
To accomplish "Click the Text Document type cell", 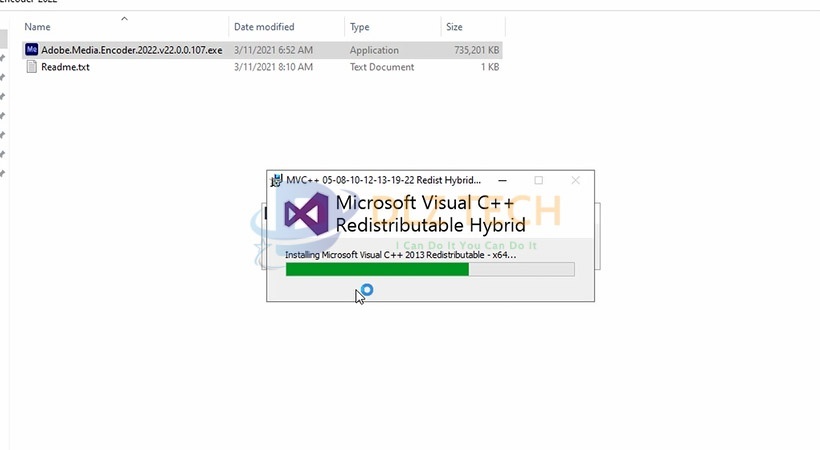I will (382, 67).
